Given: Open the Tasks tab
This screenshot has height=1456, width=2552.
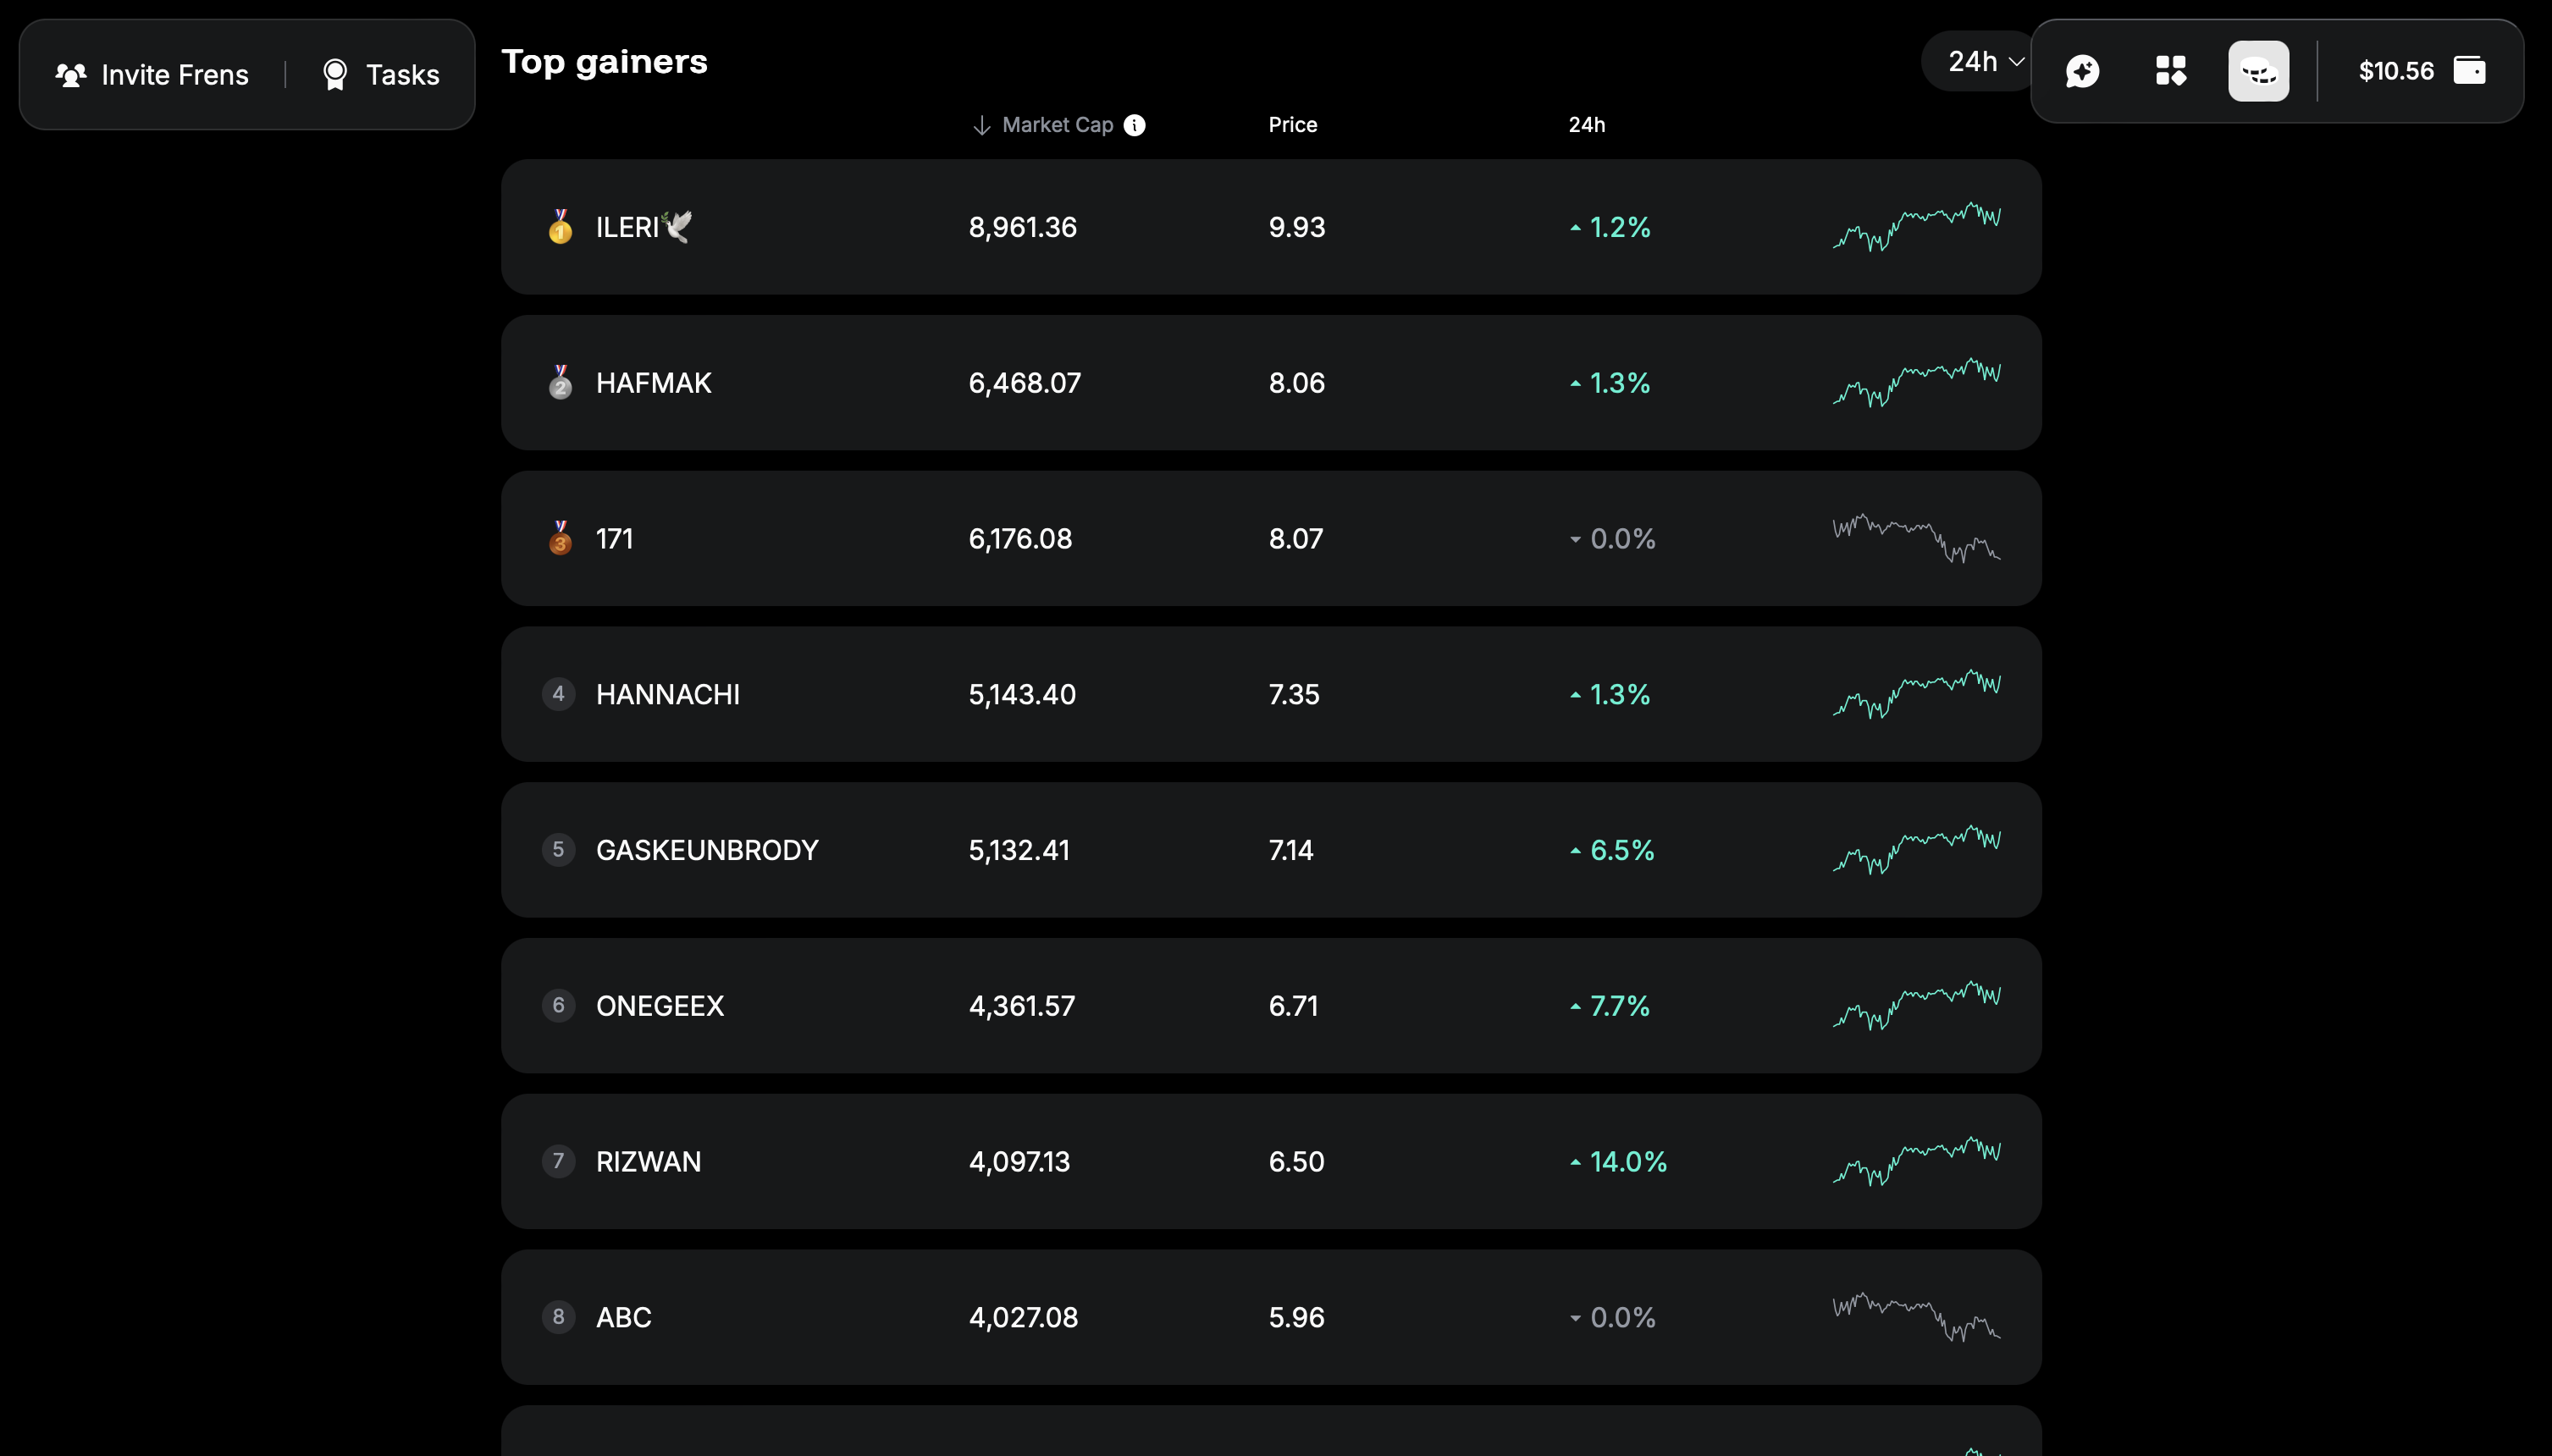Looking at the screenshot, I should click(x=381, y=75).
